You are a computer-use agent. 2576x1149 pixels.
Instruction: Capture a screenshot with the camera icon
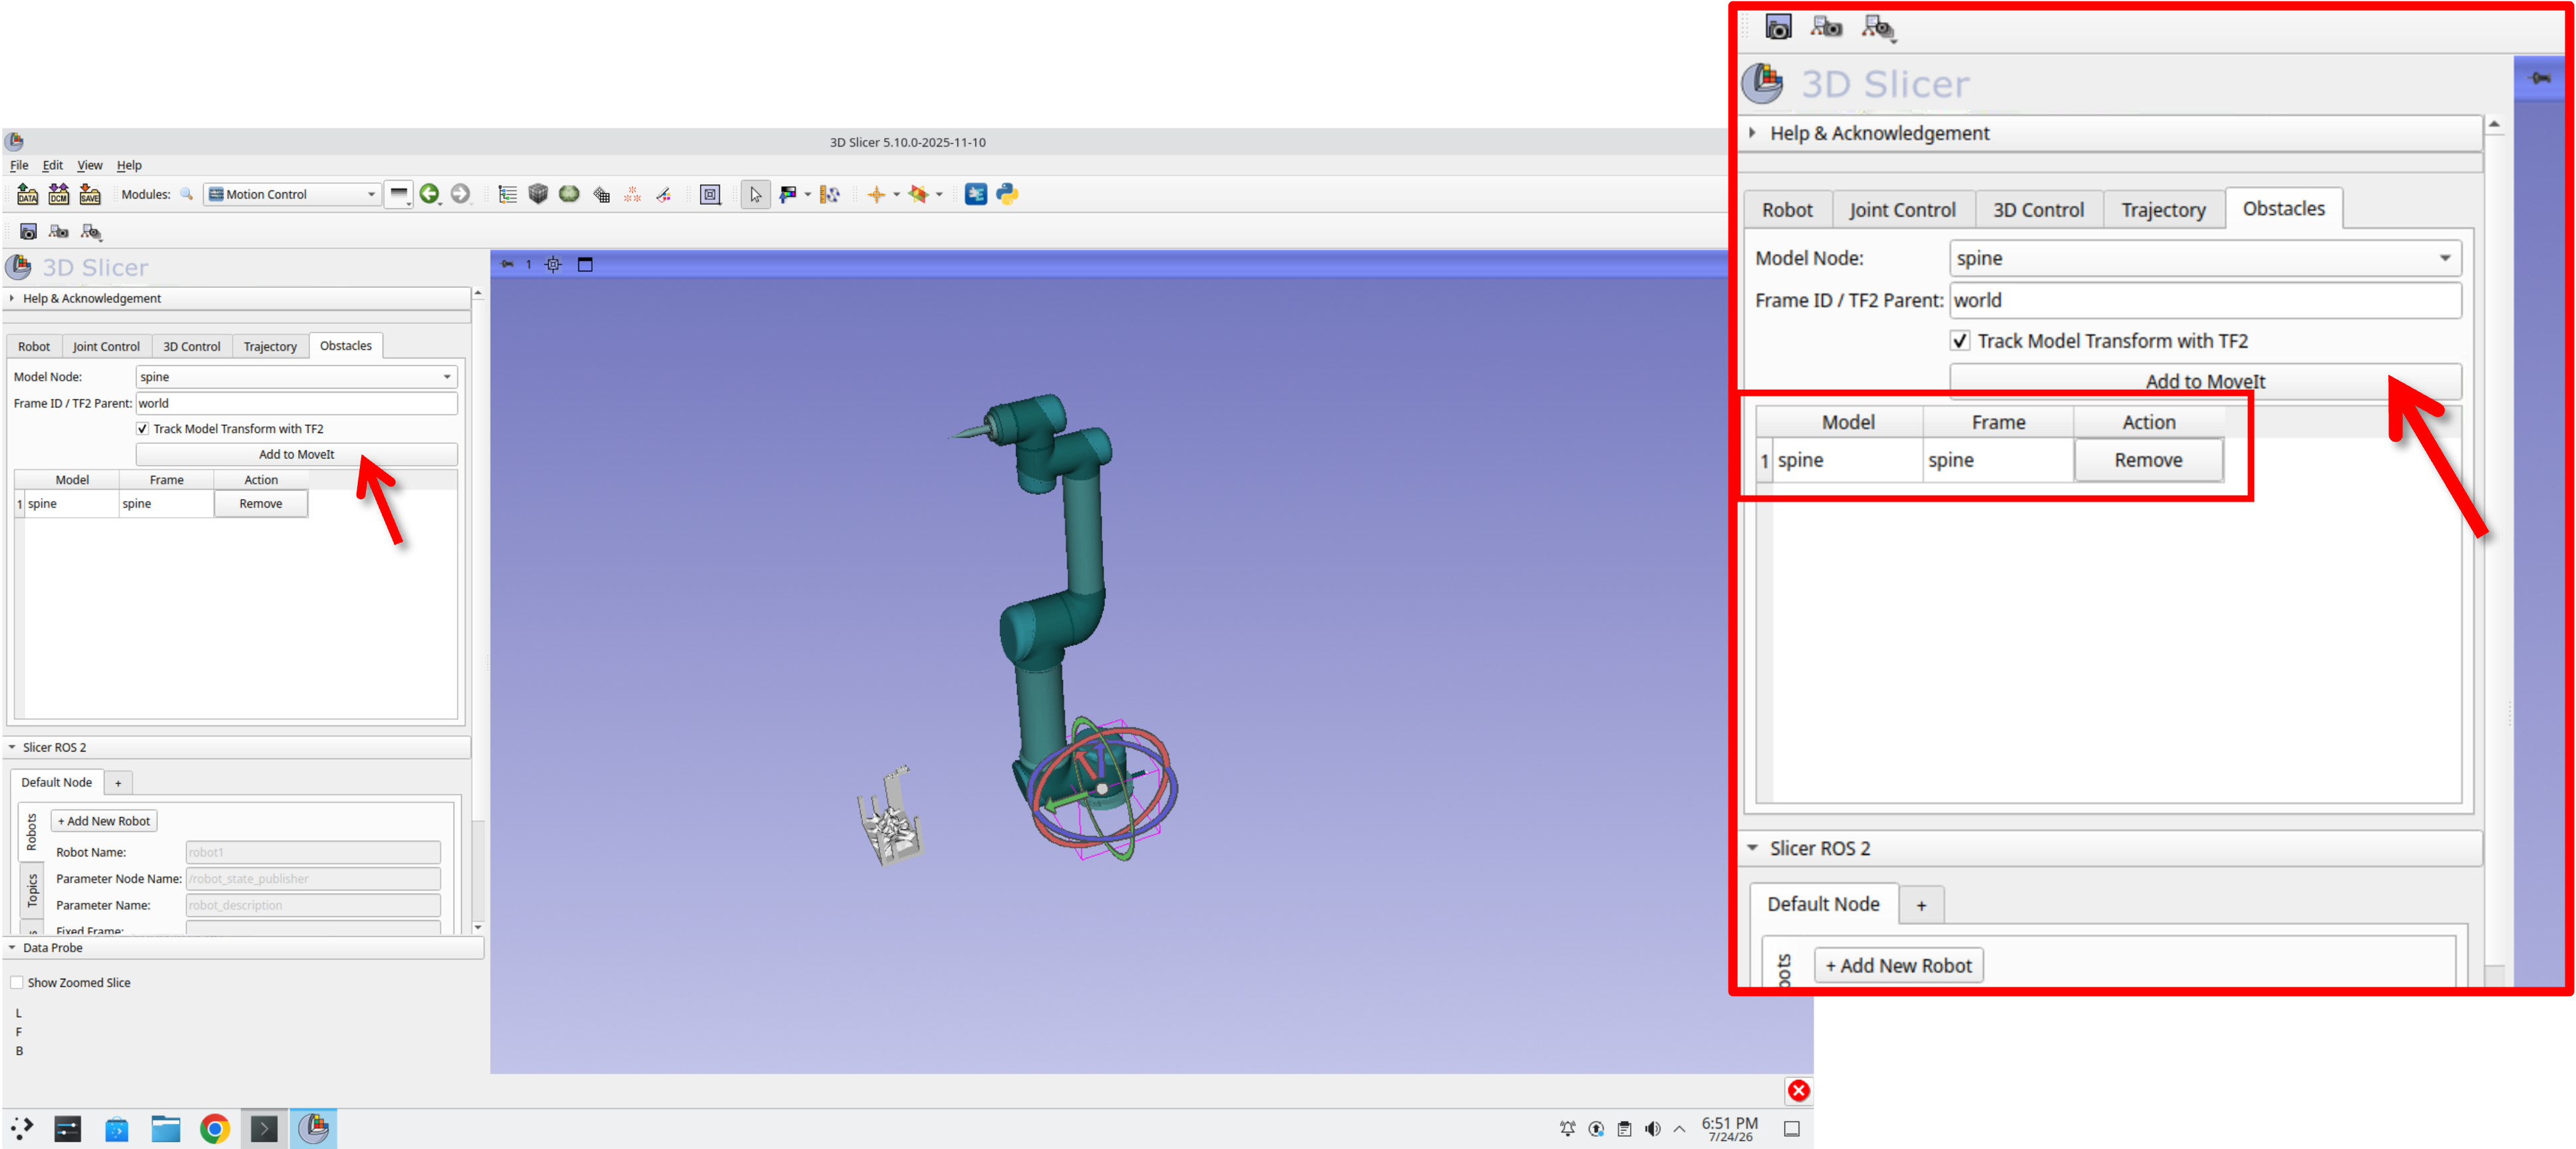pos(28,232)
